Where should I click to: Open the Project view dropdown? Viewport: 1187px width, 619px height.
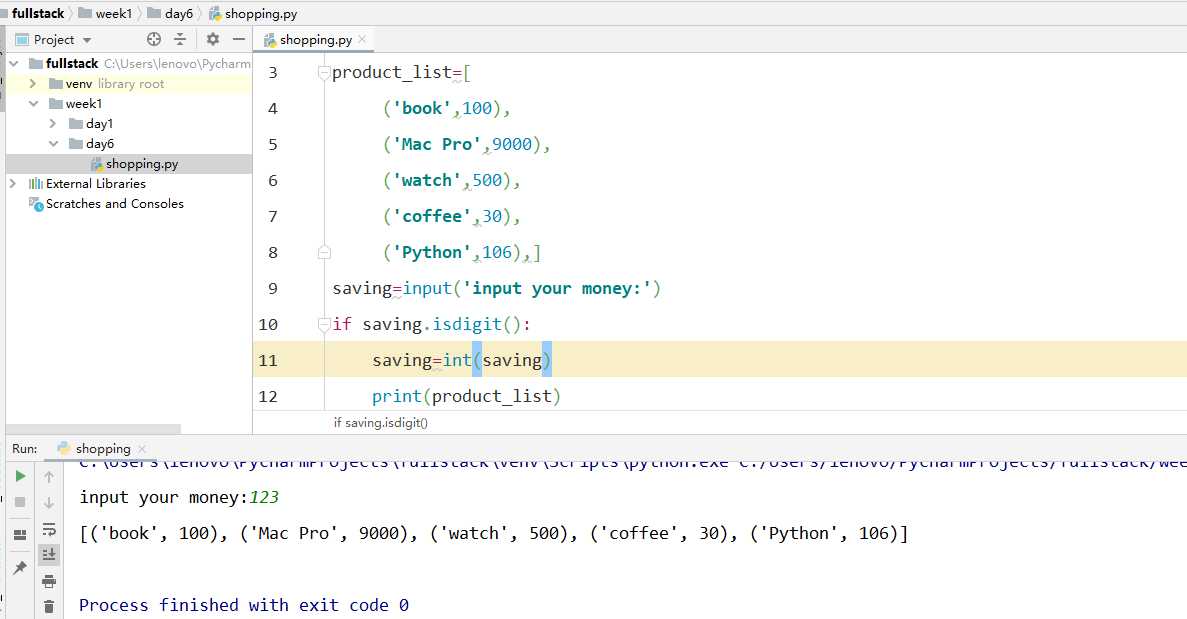click(87, 40)
